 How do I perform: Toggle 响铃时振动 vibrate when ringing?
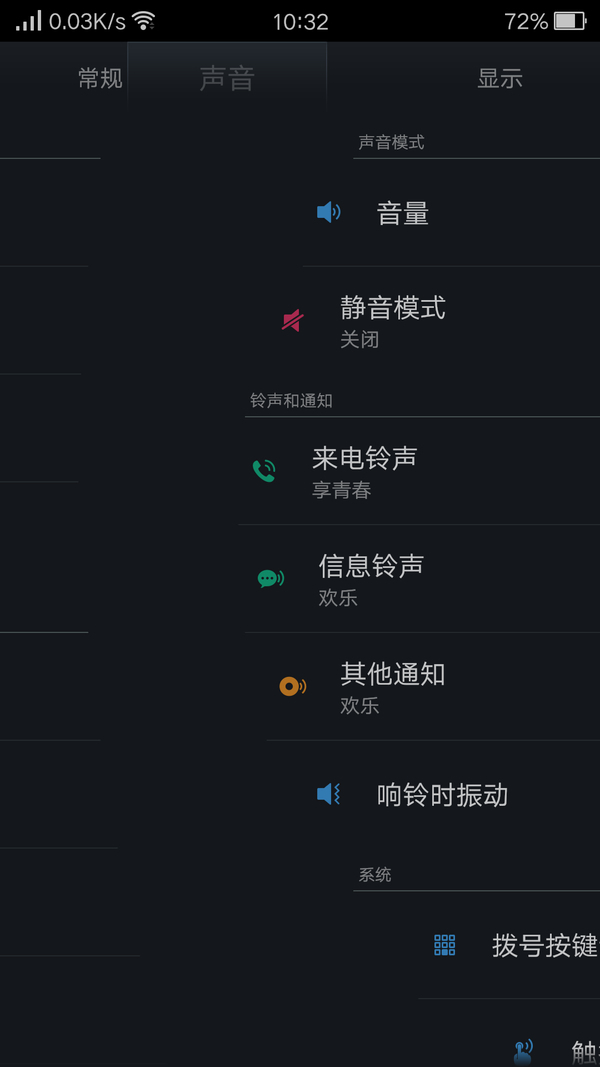click(x=442, y=795)
